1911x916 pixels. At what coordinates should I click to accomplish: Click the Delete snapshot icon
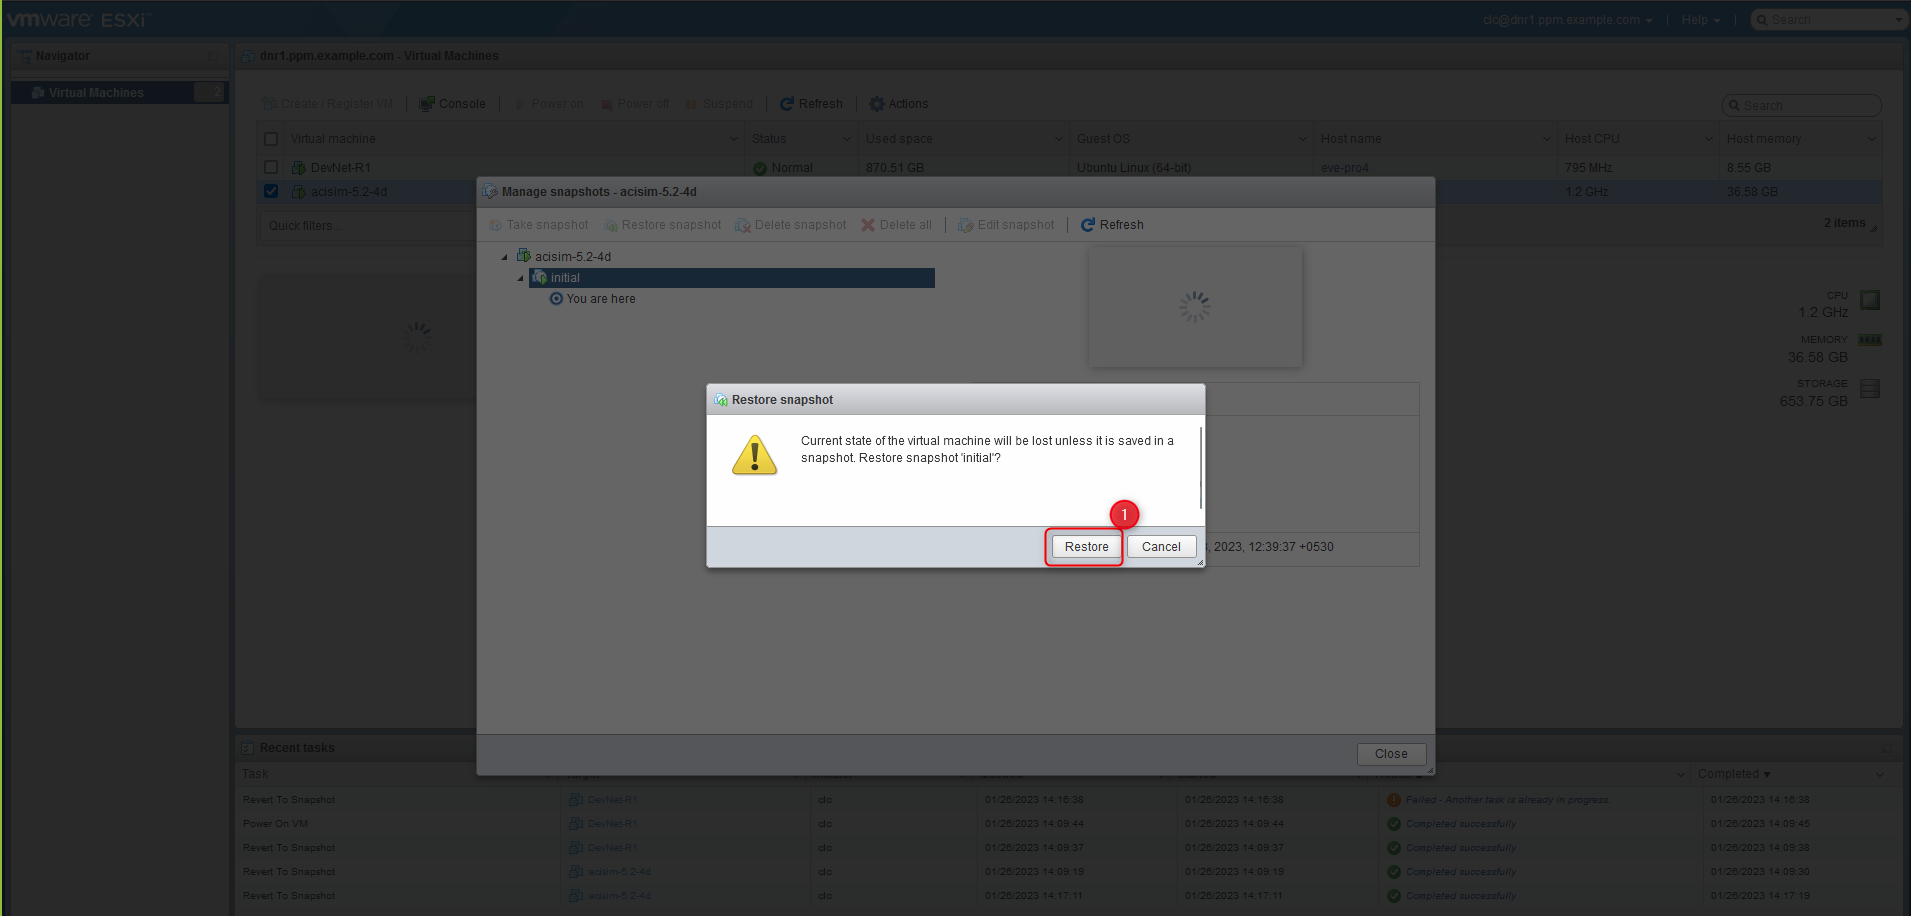pos(743,225)
